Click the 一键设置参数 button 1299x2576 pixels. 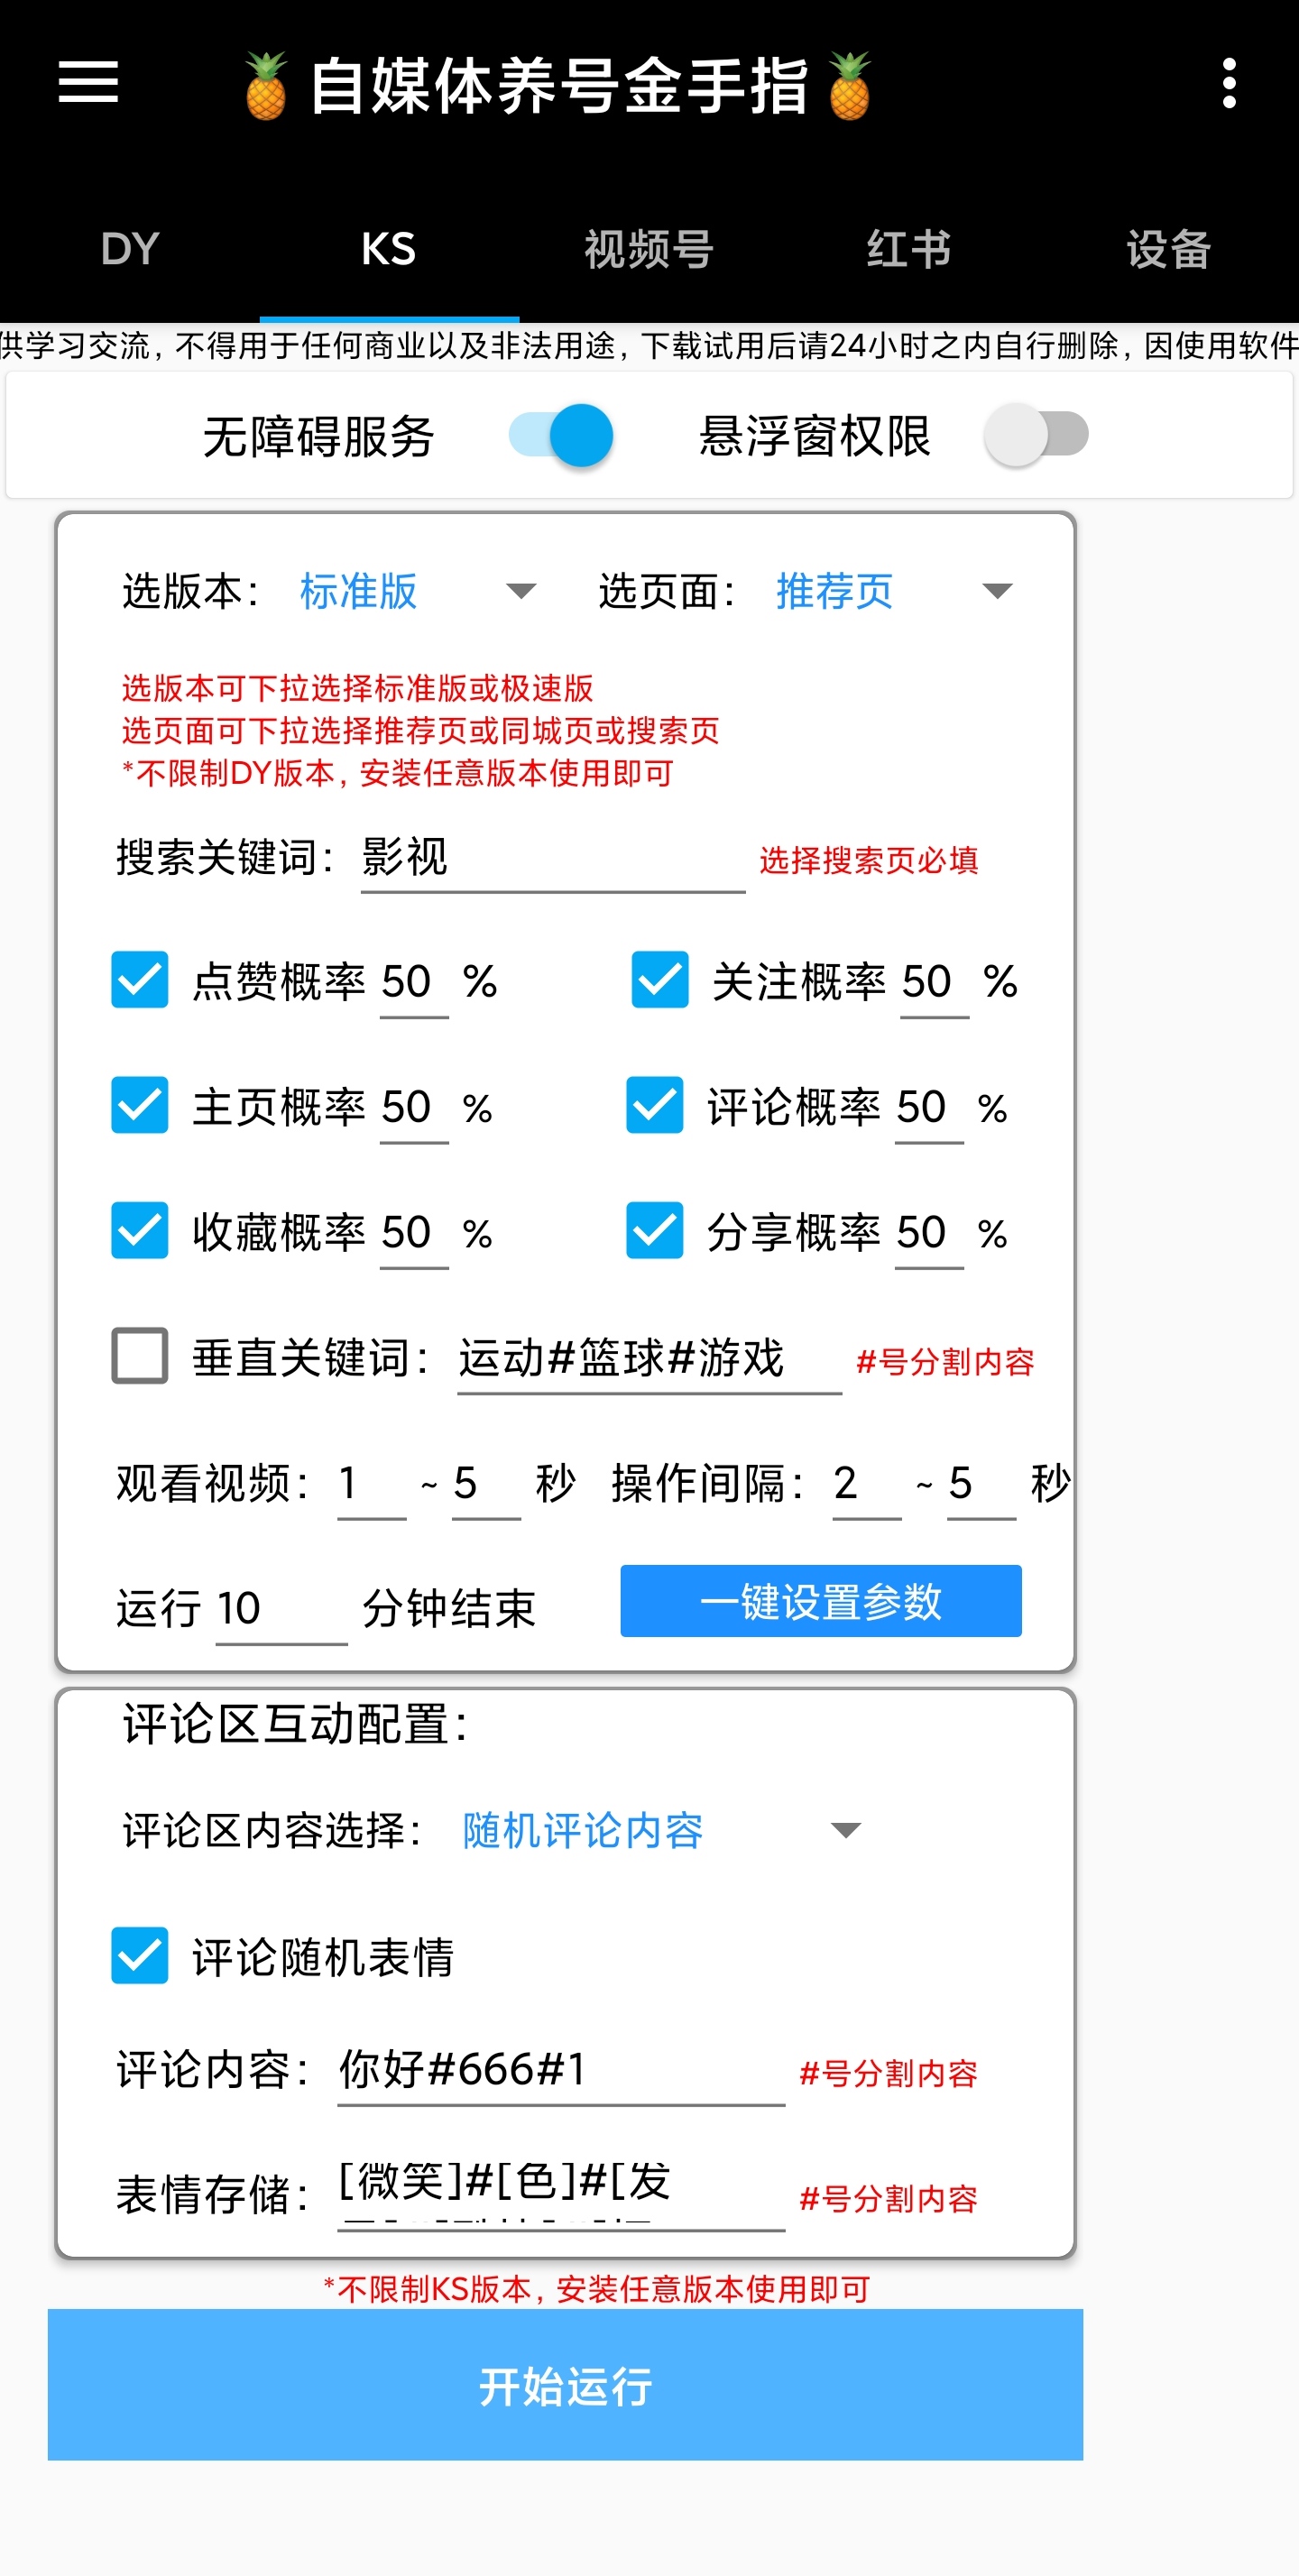821,1601
